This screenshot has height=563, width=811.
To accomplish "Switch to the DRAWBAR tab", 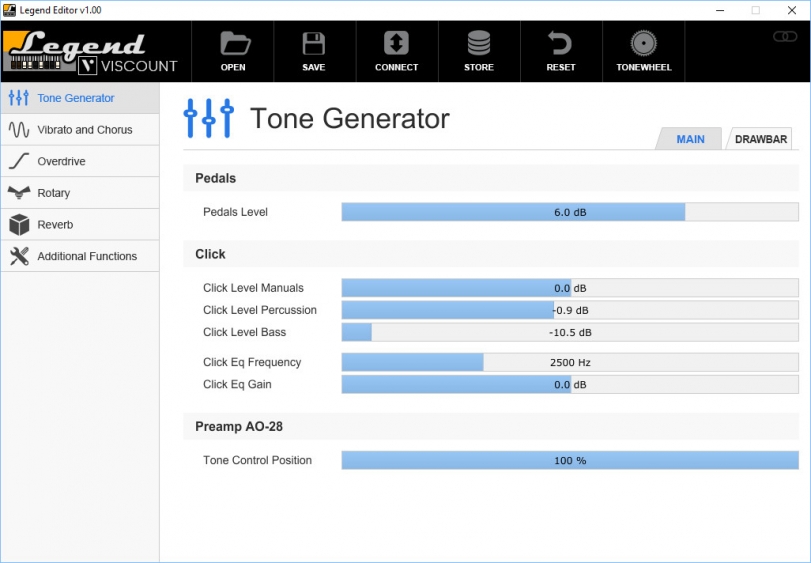I will [x=760, y=139].
